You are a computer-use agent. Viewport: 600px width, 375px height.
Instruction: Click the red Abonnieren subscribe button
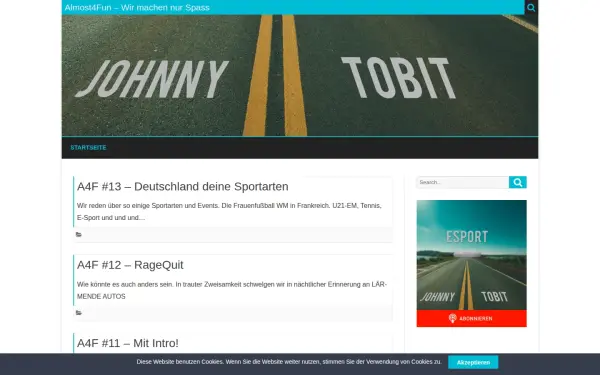[x=471, y=318]
